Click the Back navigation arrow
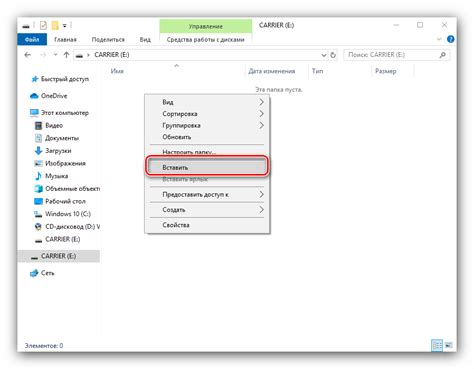 coord(28,55)
